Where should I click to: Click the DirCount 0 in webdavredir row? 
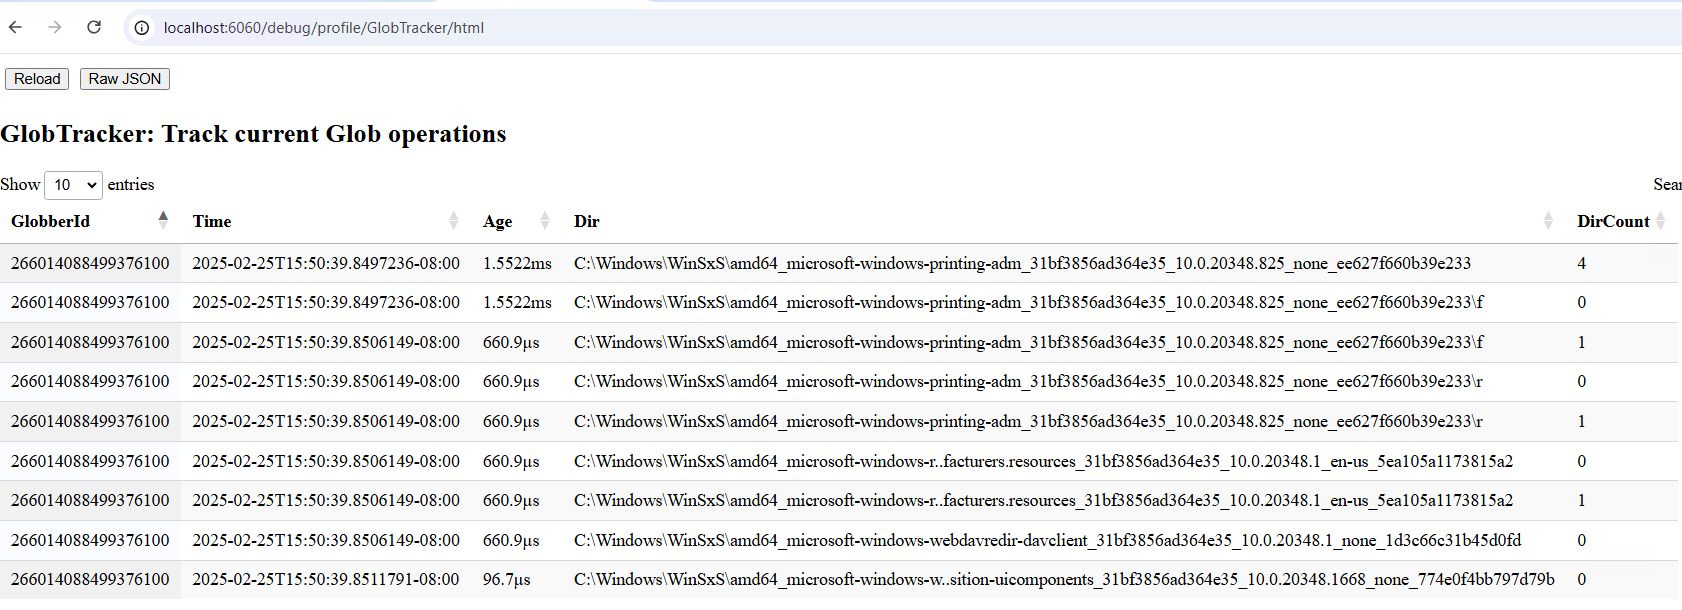click(x=1582, y=540)
